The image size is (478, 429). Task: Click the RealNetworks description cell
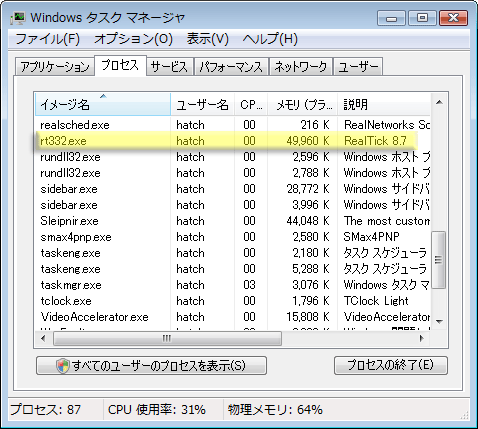387,125
